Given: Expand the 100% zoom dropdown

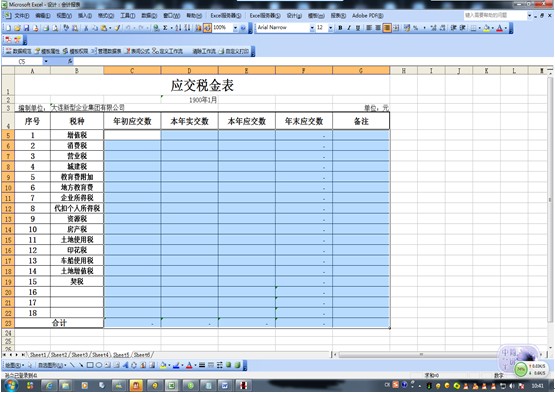Looking at the screenshot, I should 235,28.
